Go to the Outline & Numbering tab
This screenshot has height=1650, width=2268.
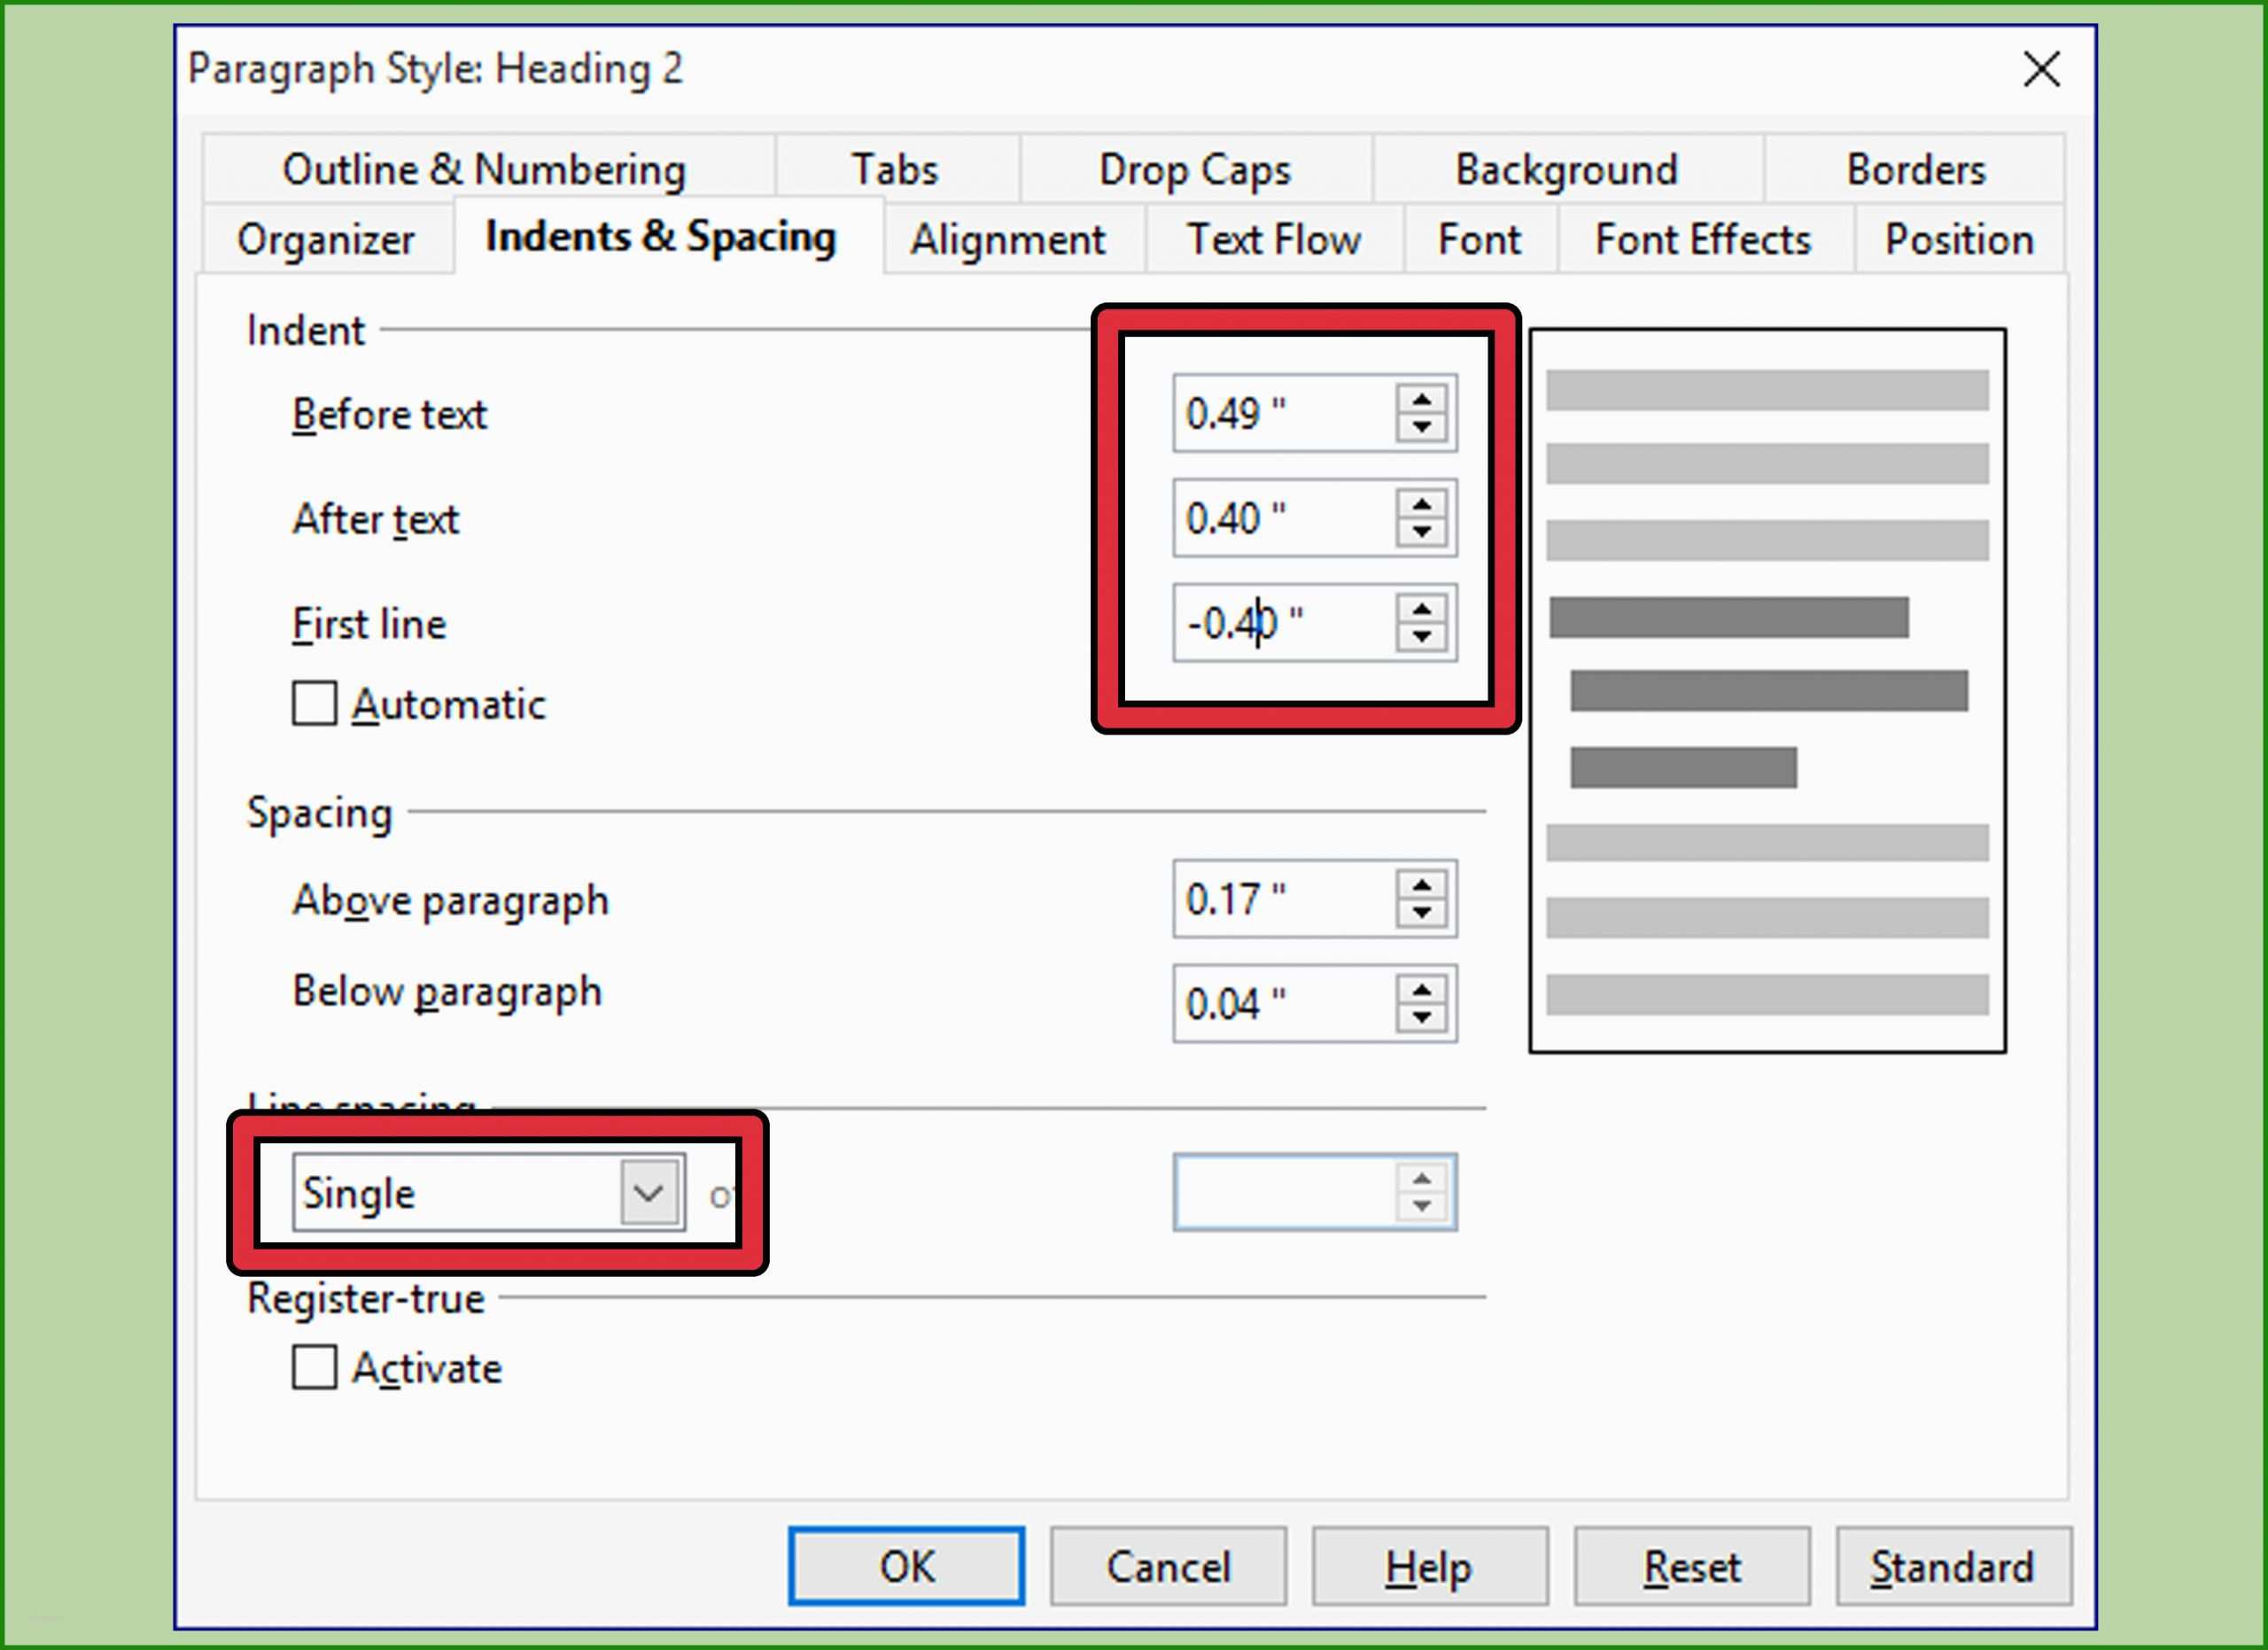[x=484, y=169]
